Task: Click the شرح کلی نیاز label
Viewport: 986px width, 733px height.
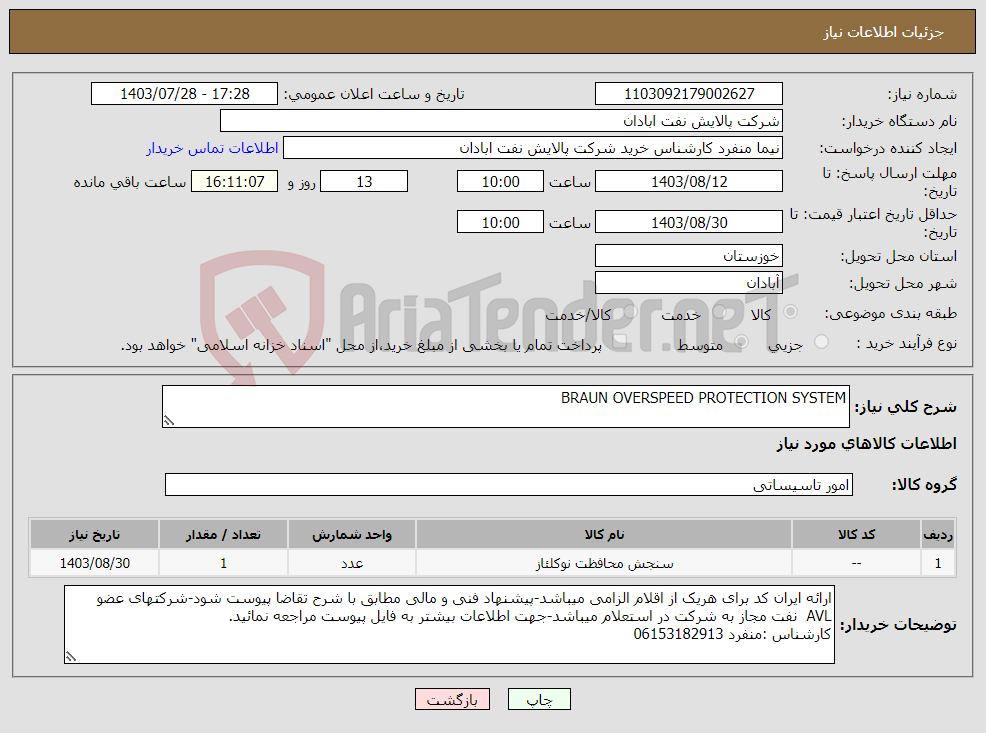Action: (906, 407)
